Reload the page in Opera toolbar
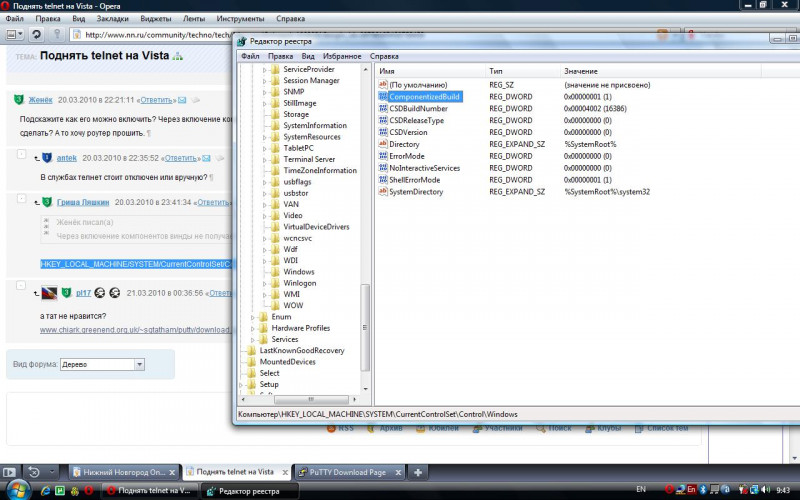 [x=36, y=35]
